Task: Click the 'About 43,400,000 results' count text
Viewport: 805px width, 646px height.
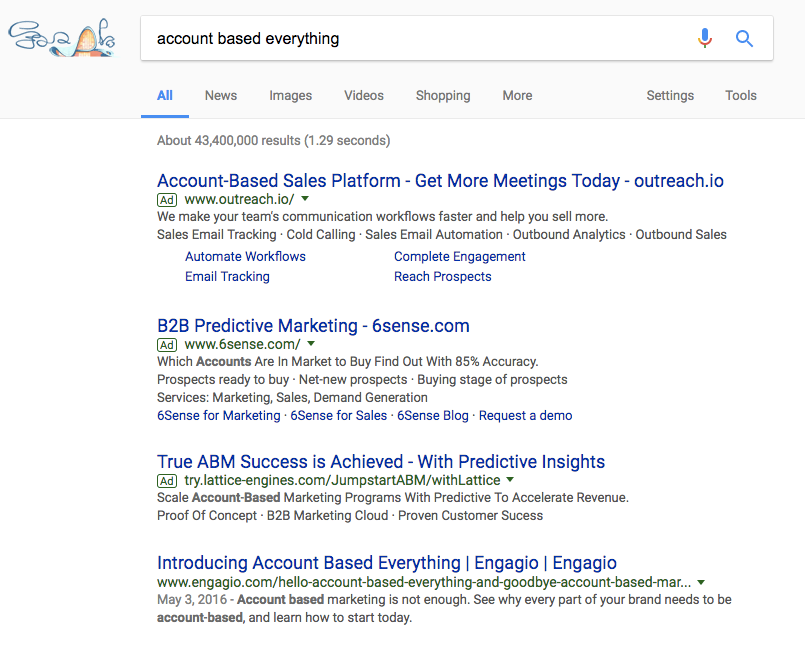Action: click(274, 140)
